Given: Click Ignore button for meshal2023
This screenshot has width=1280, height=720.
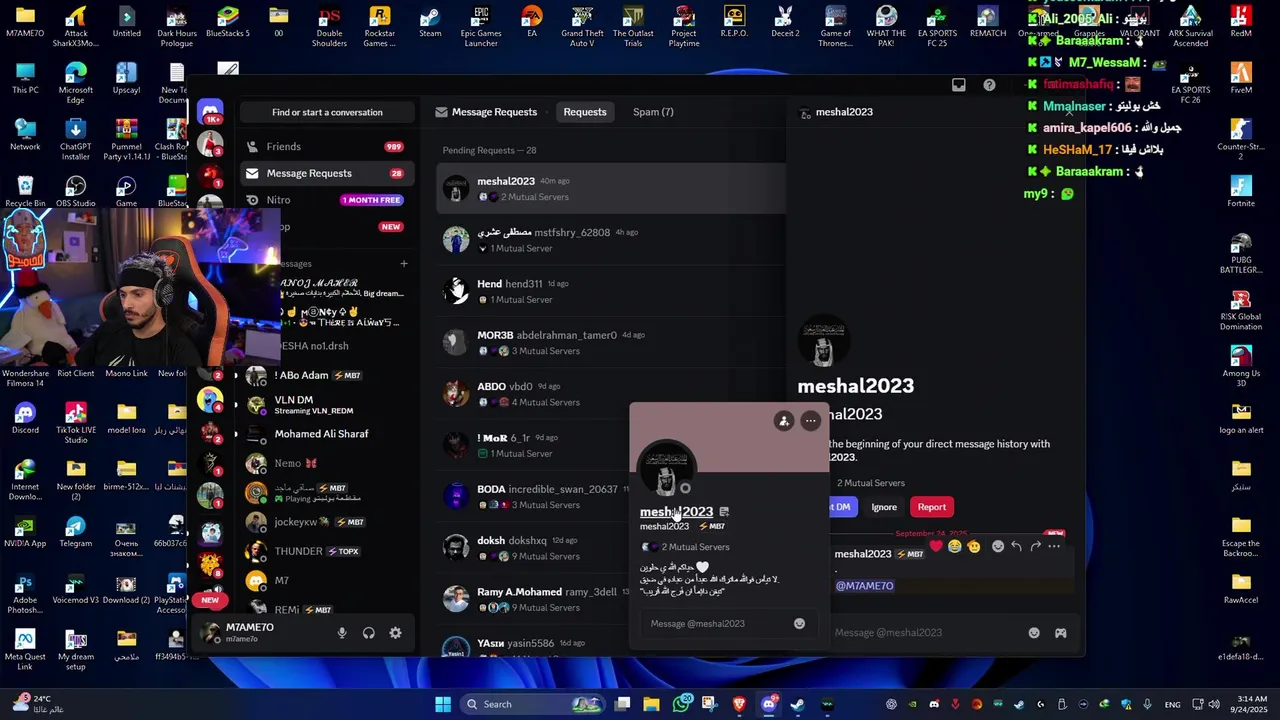Looking at the screenshot, I should click(x=884, y=507).
